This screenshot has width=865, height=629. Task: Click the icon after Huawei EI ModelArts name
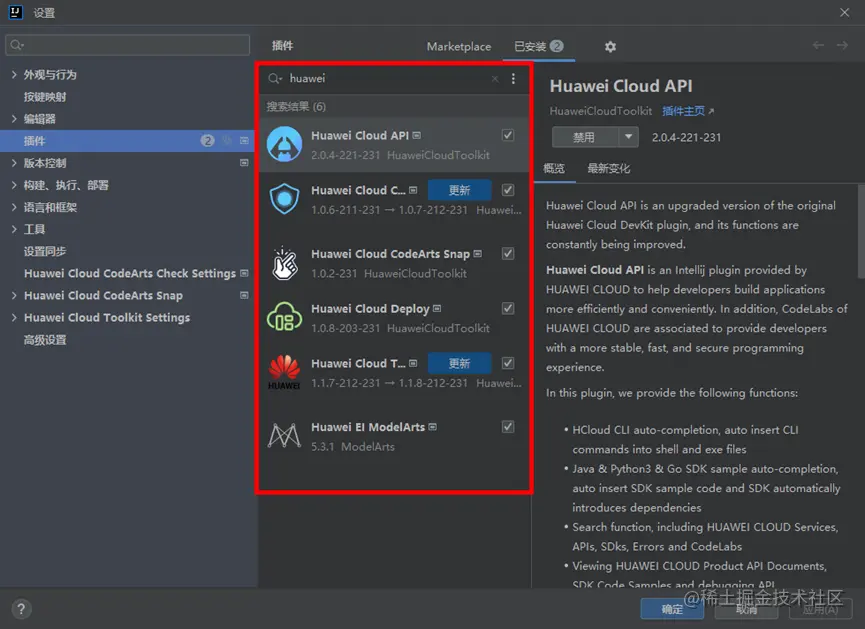432,427
